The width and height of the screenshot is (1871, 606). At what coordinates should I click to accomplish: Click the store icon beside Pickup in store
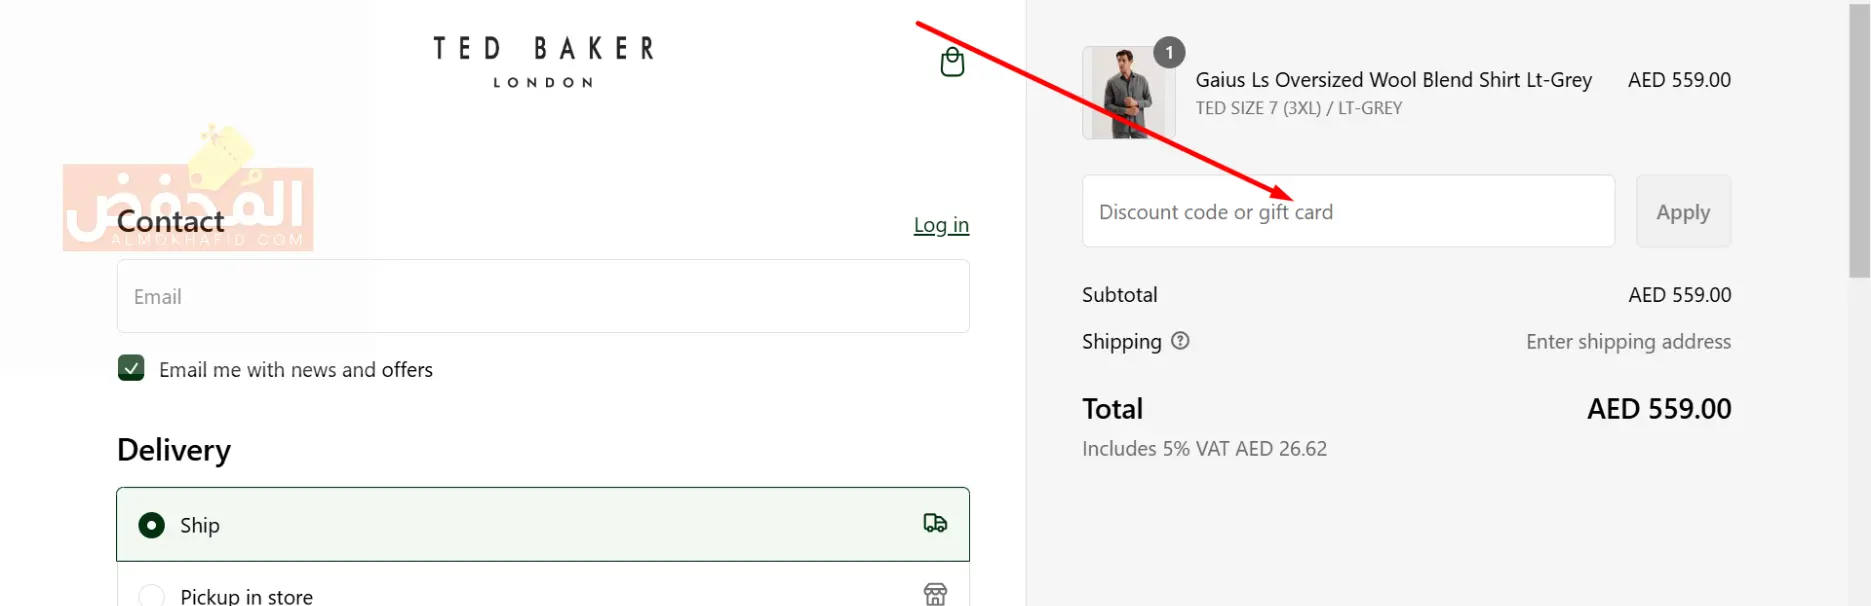tap(935, 594)
